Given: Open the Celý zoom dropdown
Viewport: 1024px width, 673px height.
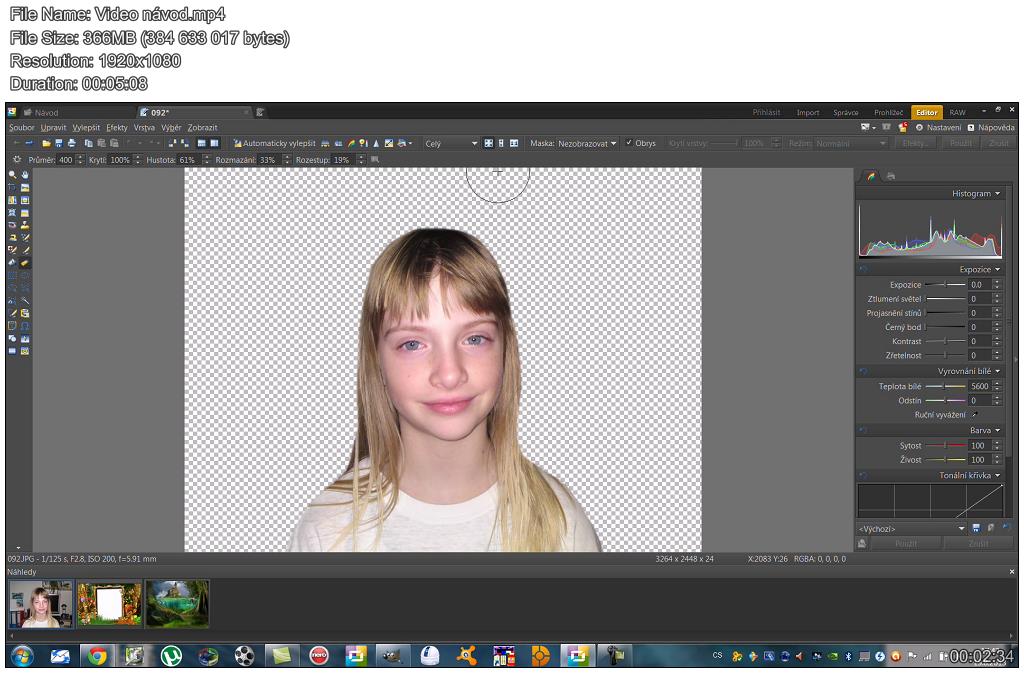Looking at the screenshot, I should click(x=451, y=144).
